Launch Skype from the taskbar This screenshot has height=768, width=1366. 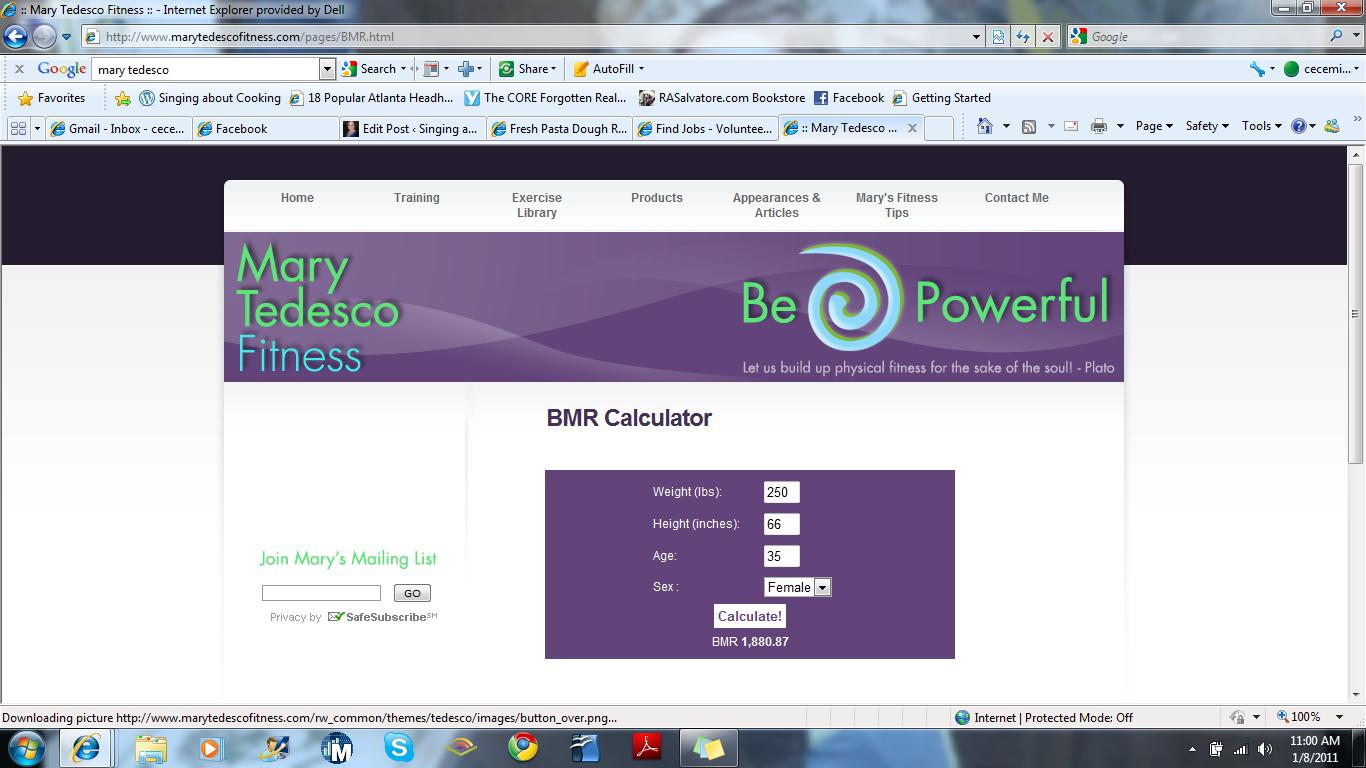398,747
